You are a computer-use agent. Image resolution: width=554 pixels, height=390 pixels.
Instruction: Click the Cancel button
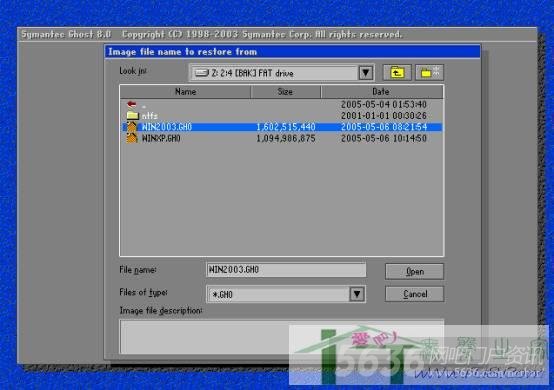(414, 294)
